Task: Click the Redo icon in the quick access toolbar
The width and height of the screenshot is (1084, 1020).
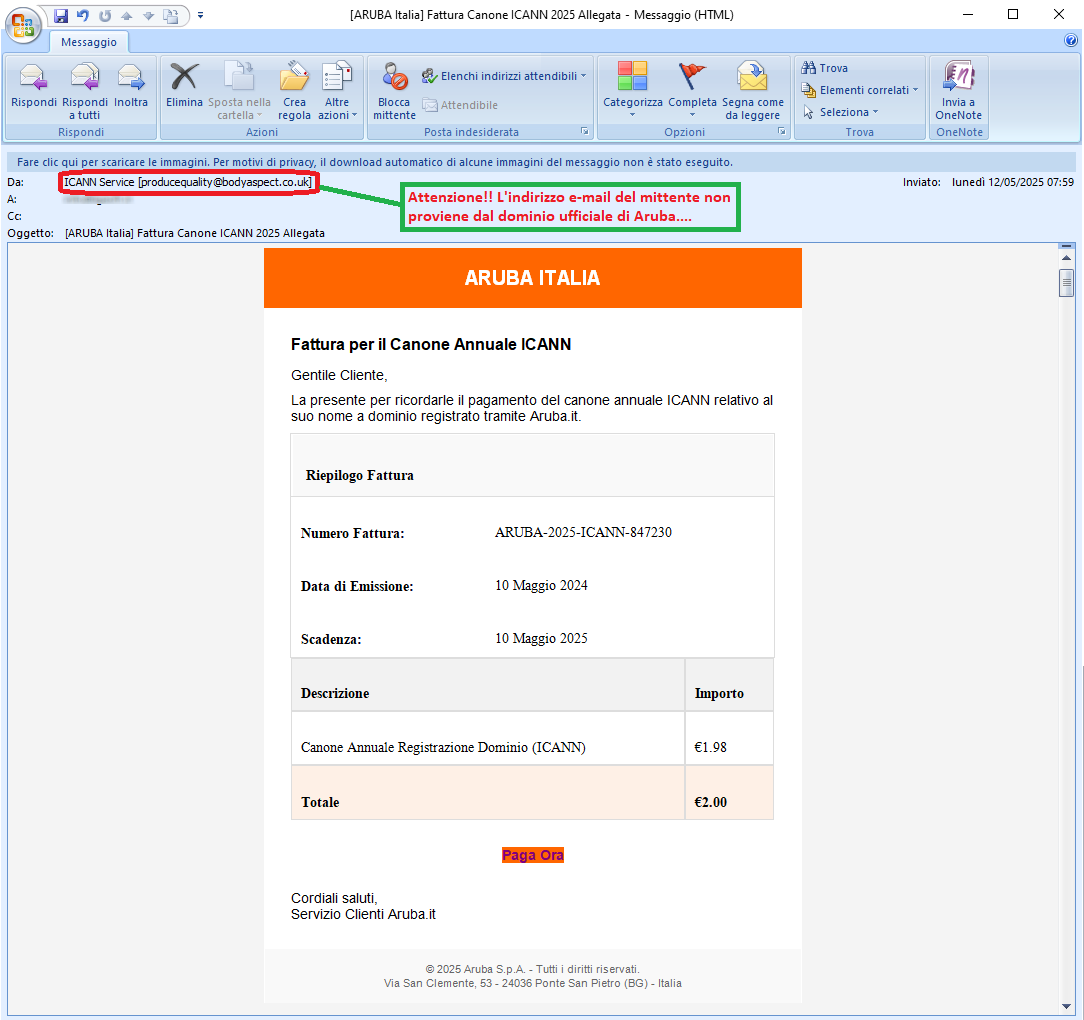Action: (x=105, y=15)
